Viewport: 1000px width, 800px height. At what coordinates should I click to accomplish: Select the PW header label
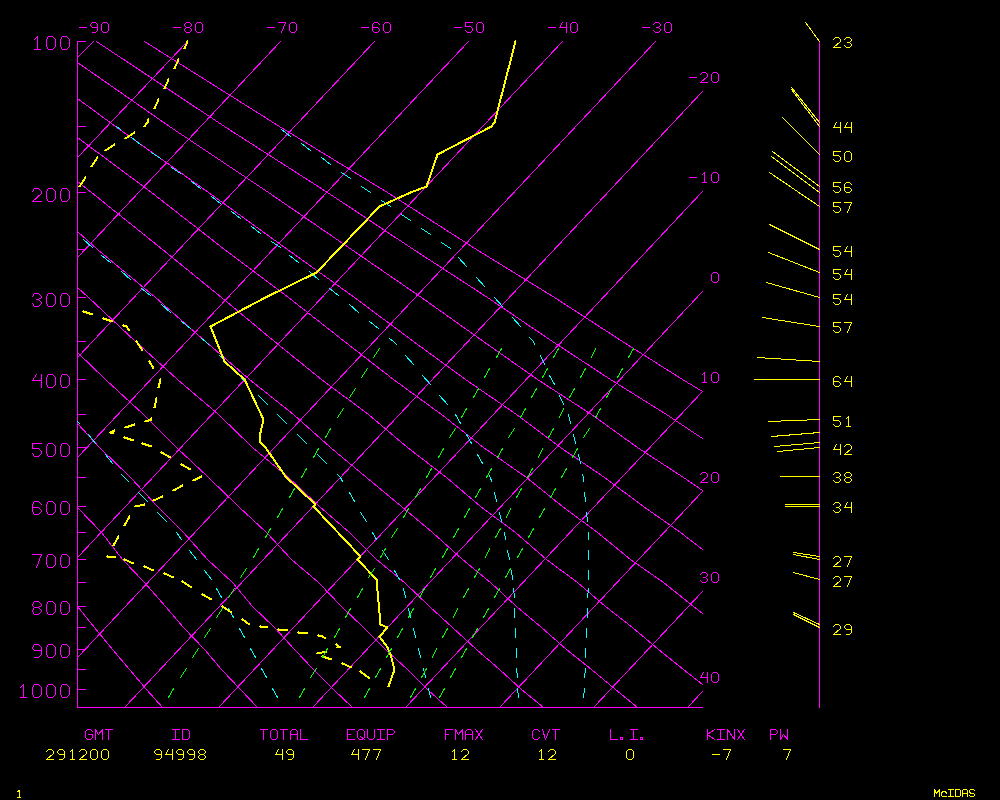[779, 735]
